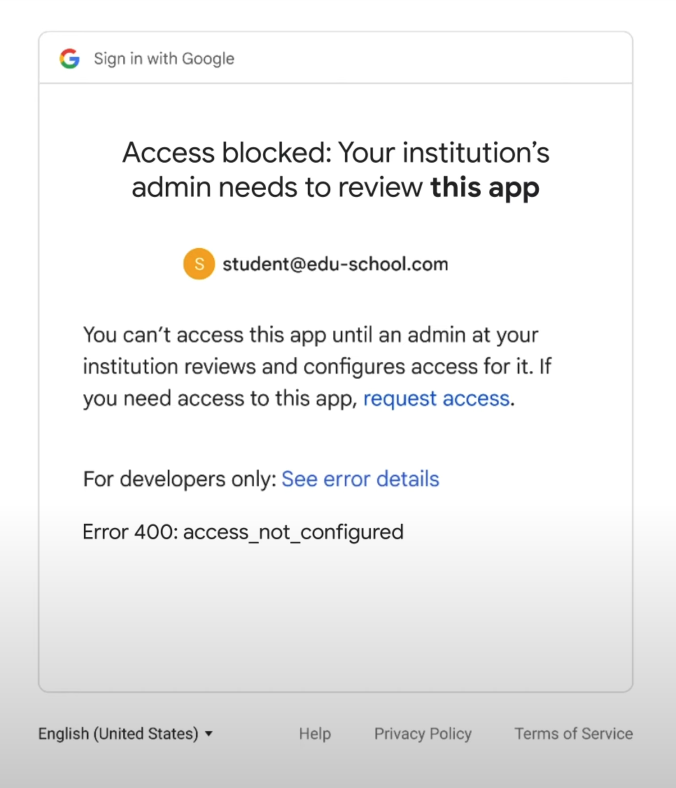
Task: Click the language dropdown arrow
Action: click(x=209, y=734)
